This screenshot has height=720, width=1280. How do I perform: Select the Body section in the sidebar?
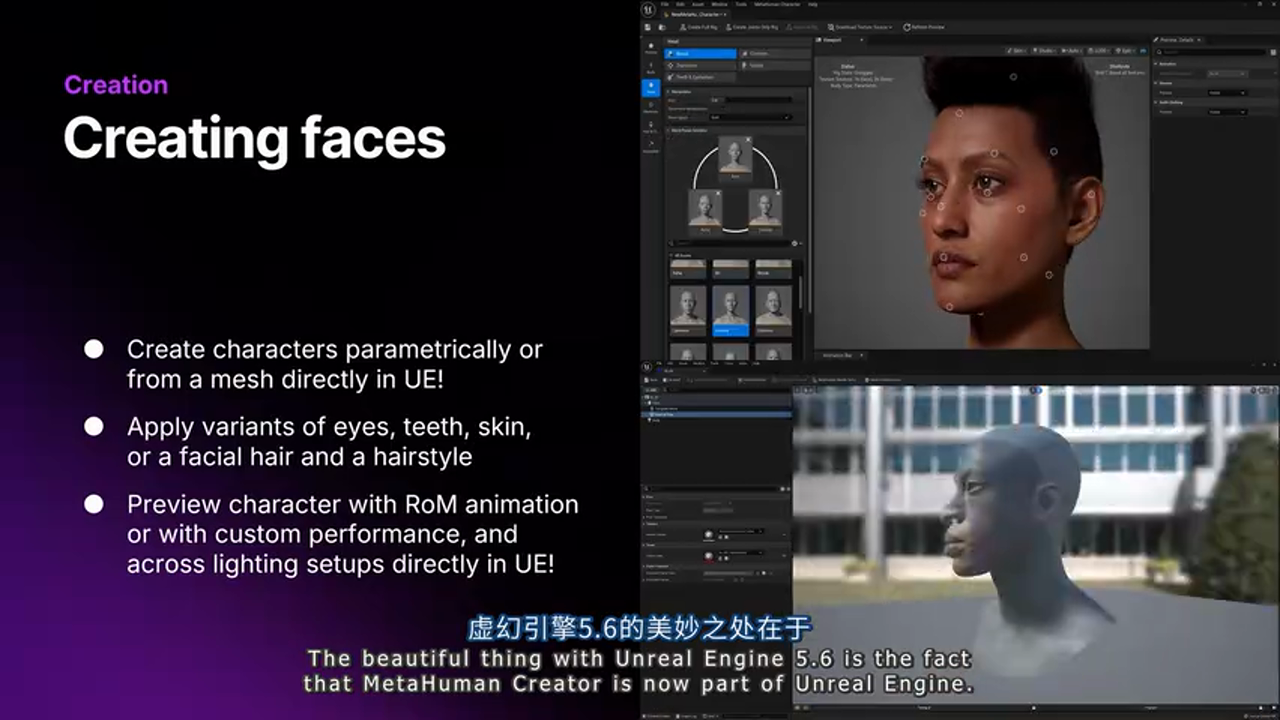pos(651,68)
